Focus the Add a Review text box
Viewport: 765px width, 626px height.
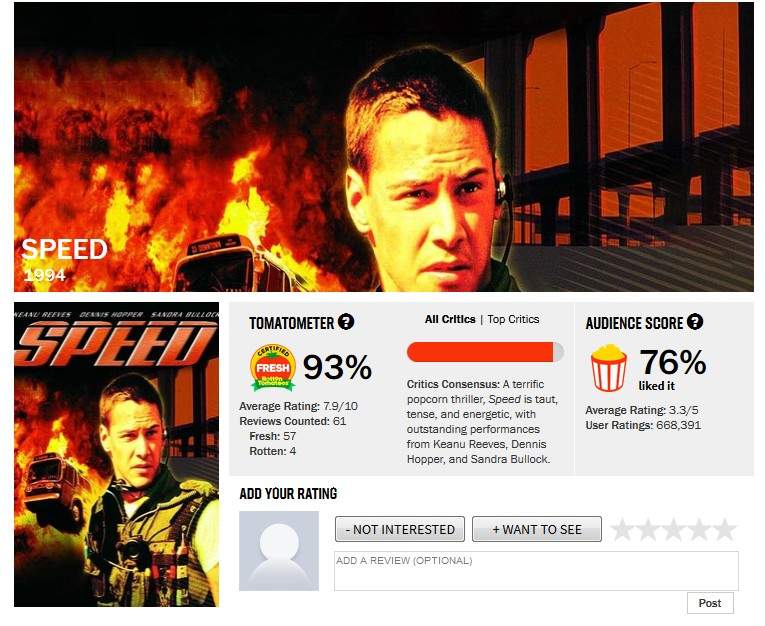tap(536, 571)
